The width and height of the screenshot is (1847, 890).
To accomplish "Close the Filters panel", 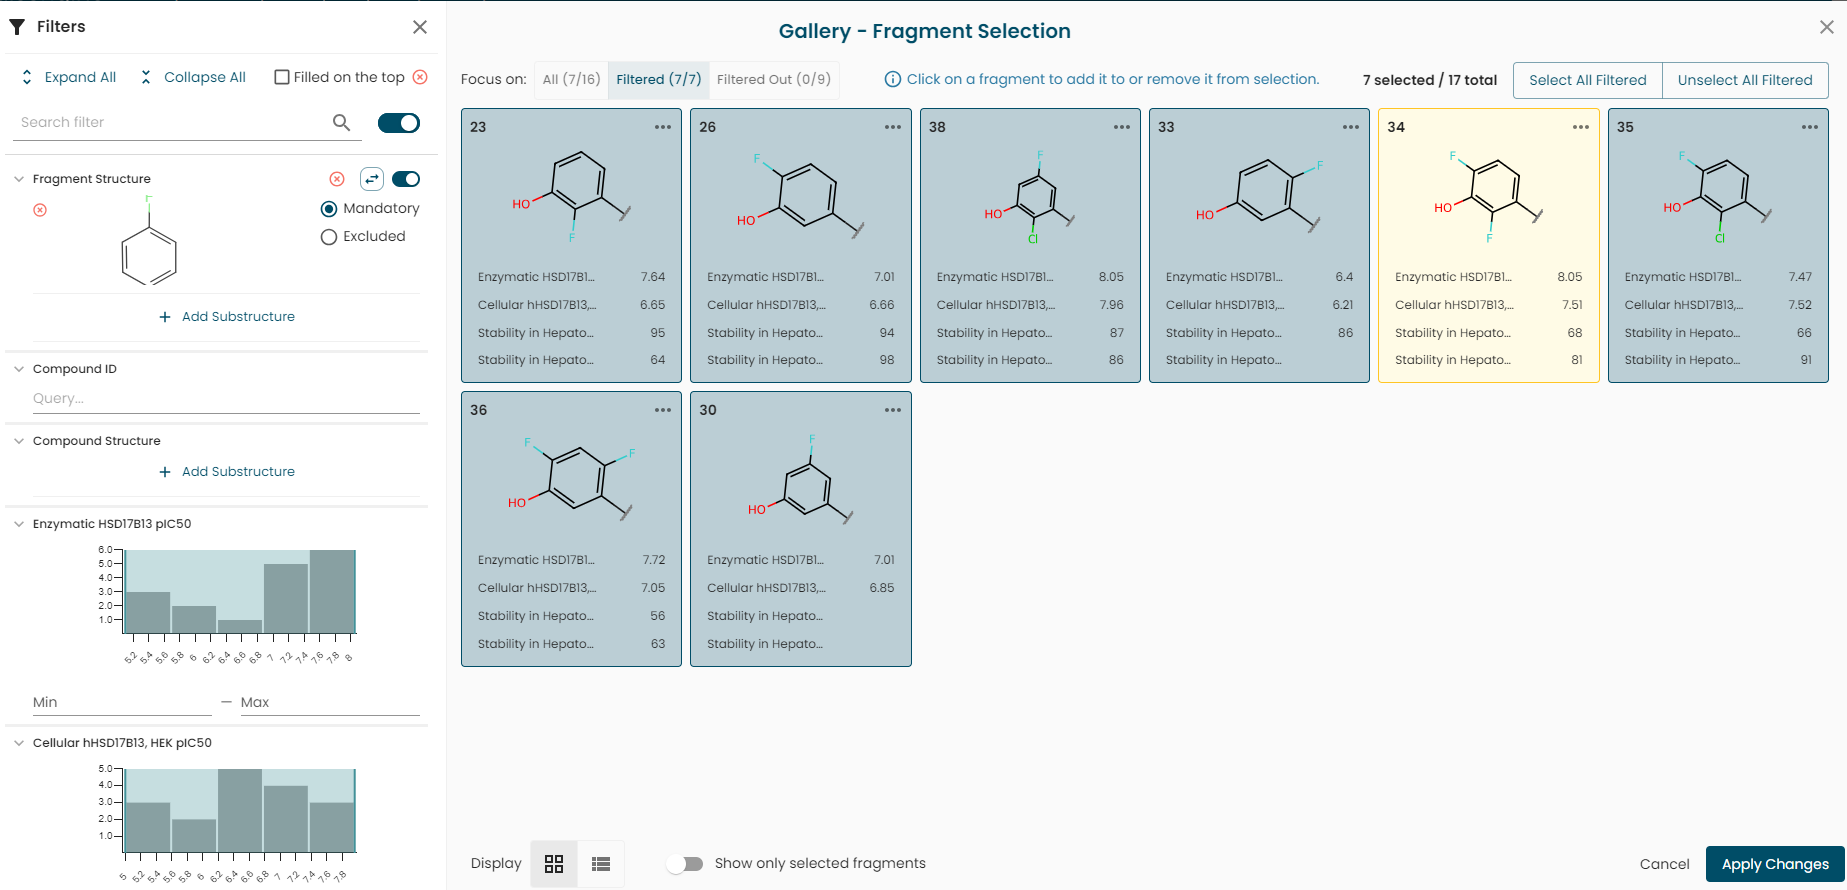I will [420, 27].
